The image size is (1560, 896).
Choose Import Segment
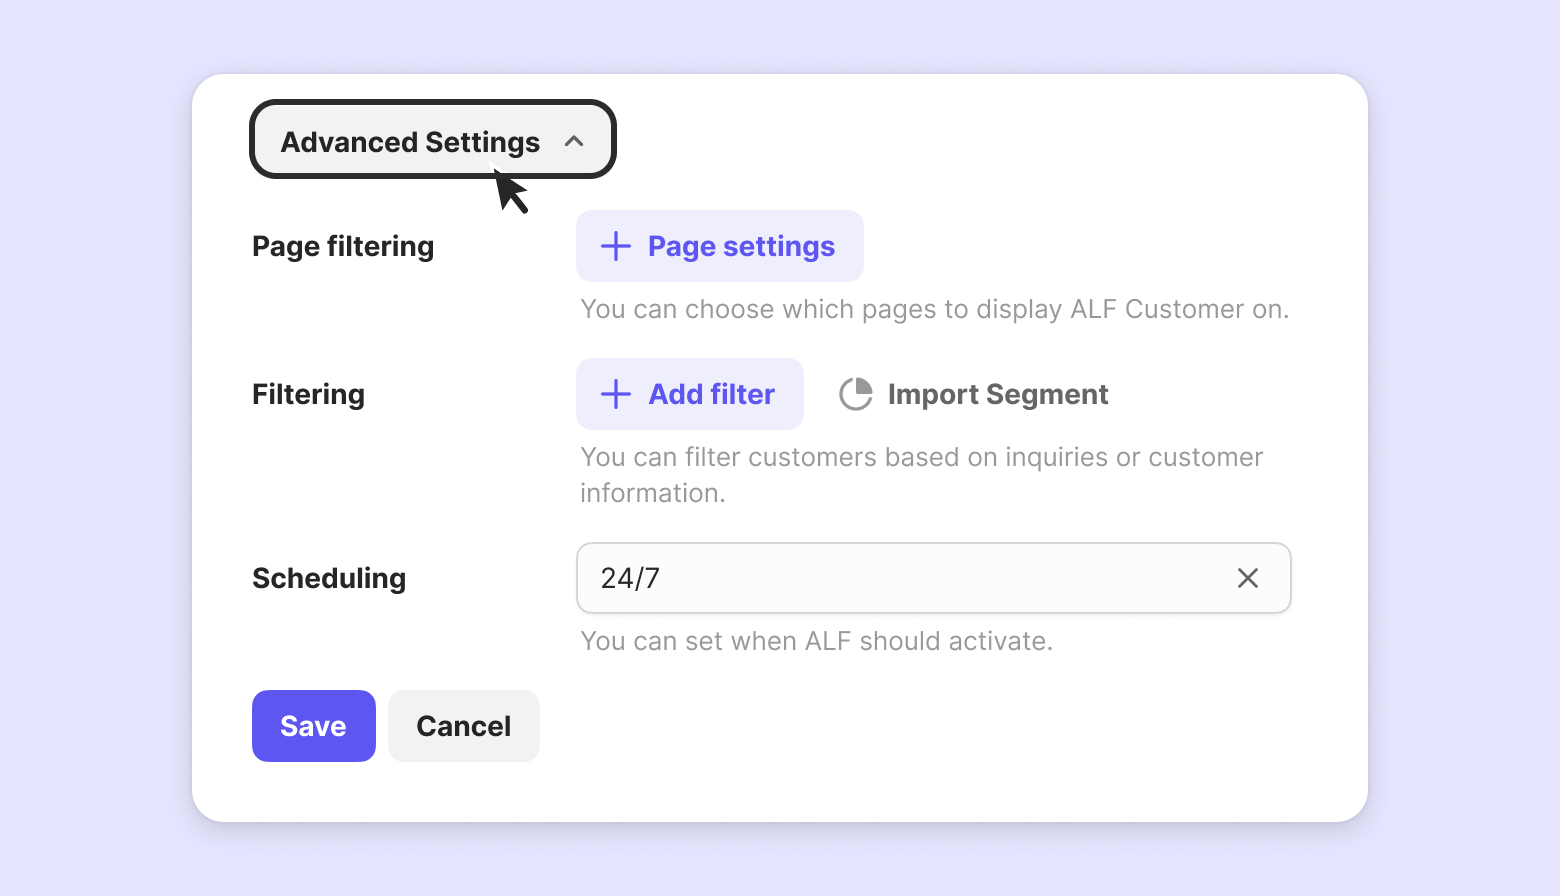coord(997,394)
